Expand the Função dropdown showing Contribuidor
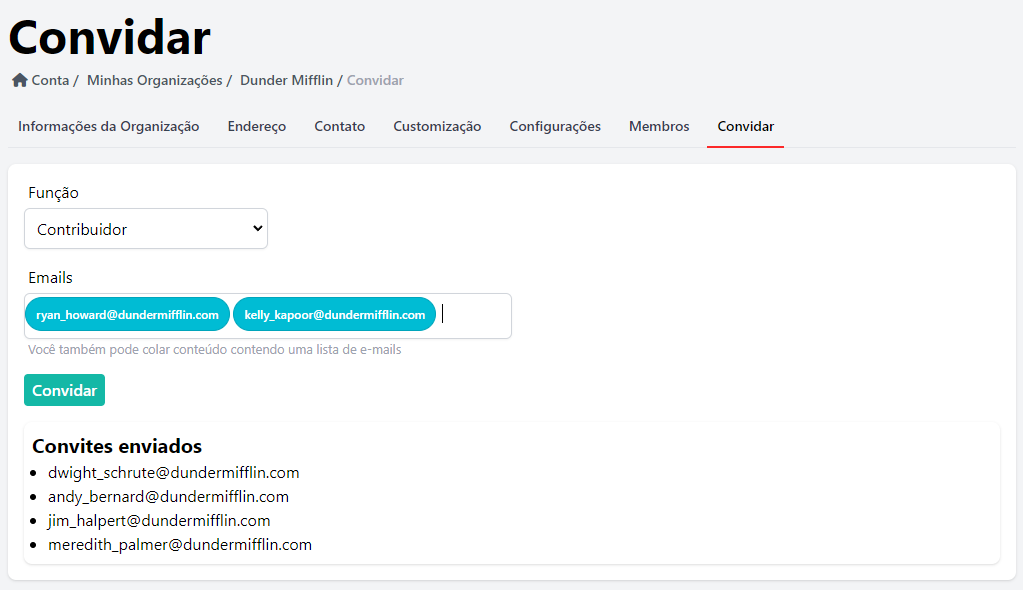This screenshot has height=590, width=1023. pyautogui.click(x=146, y=229)
